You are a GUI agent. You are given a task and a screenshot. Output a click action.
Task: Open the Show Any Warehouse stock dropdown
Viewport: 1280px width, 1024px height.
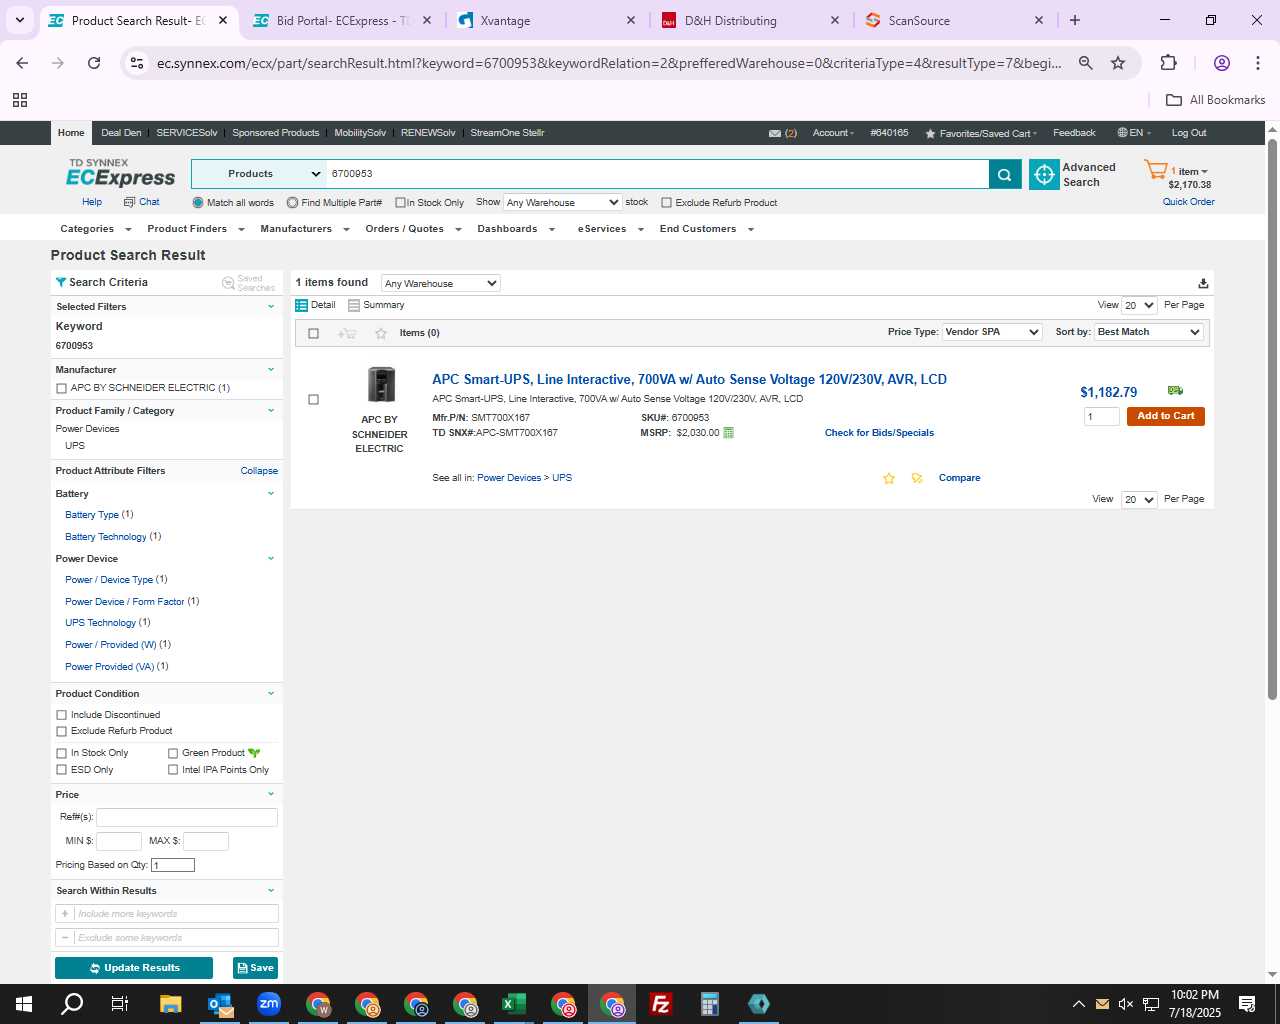coord(562,202)
